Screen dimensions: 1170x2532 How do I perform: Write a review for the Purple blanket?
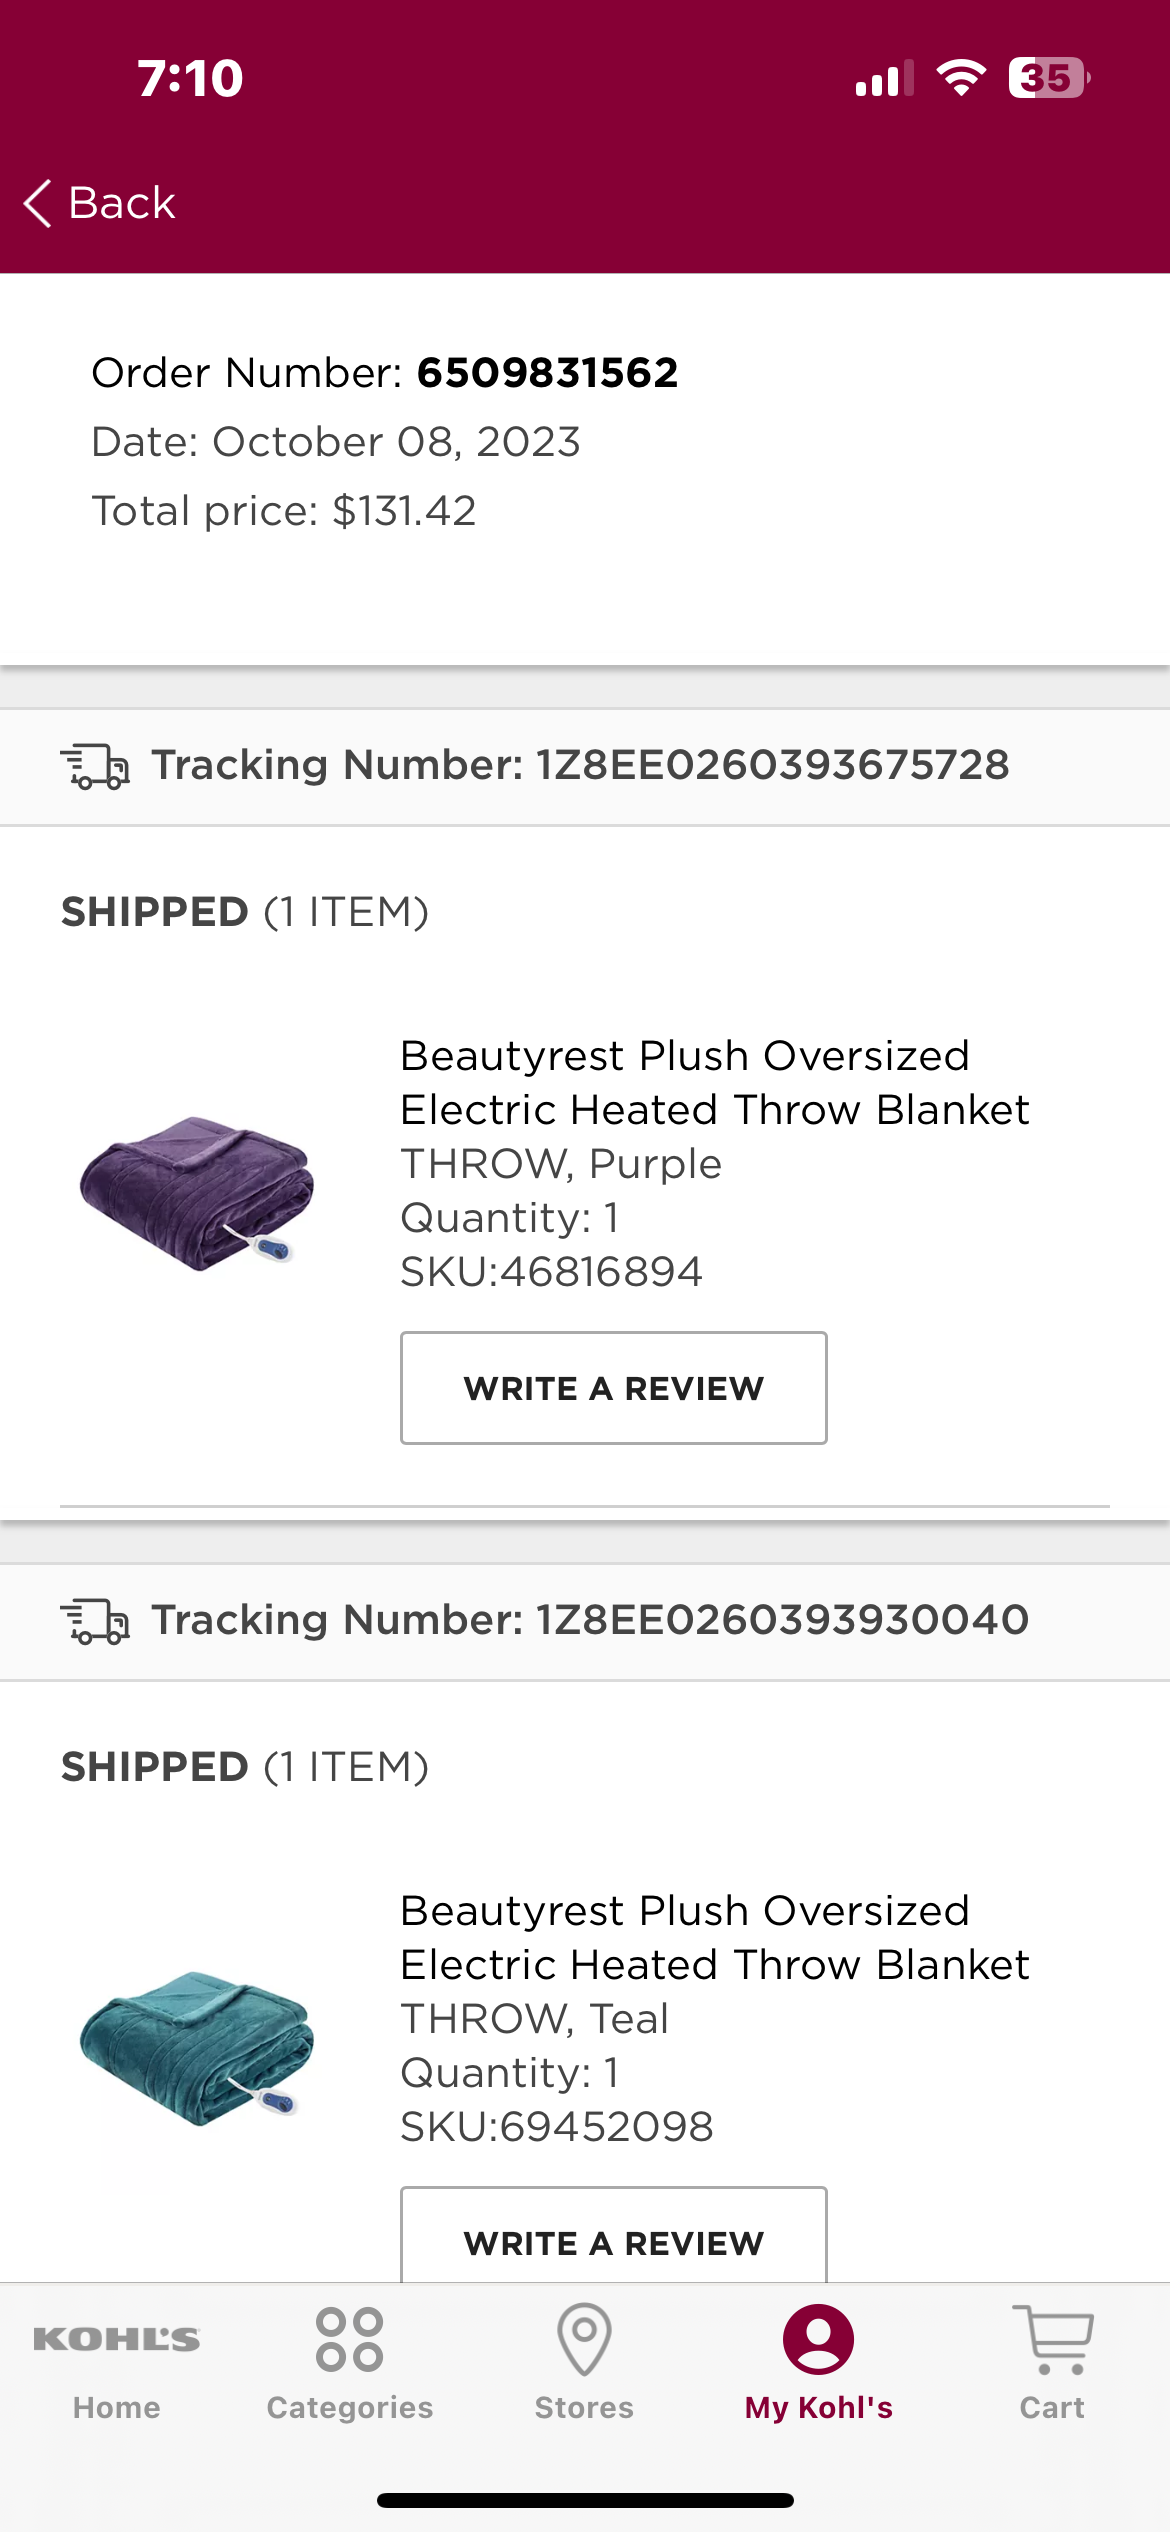click(614, 1388)
